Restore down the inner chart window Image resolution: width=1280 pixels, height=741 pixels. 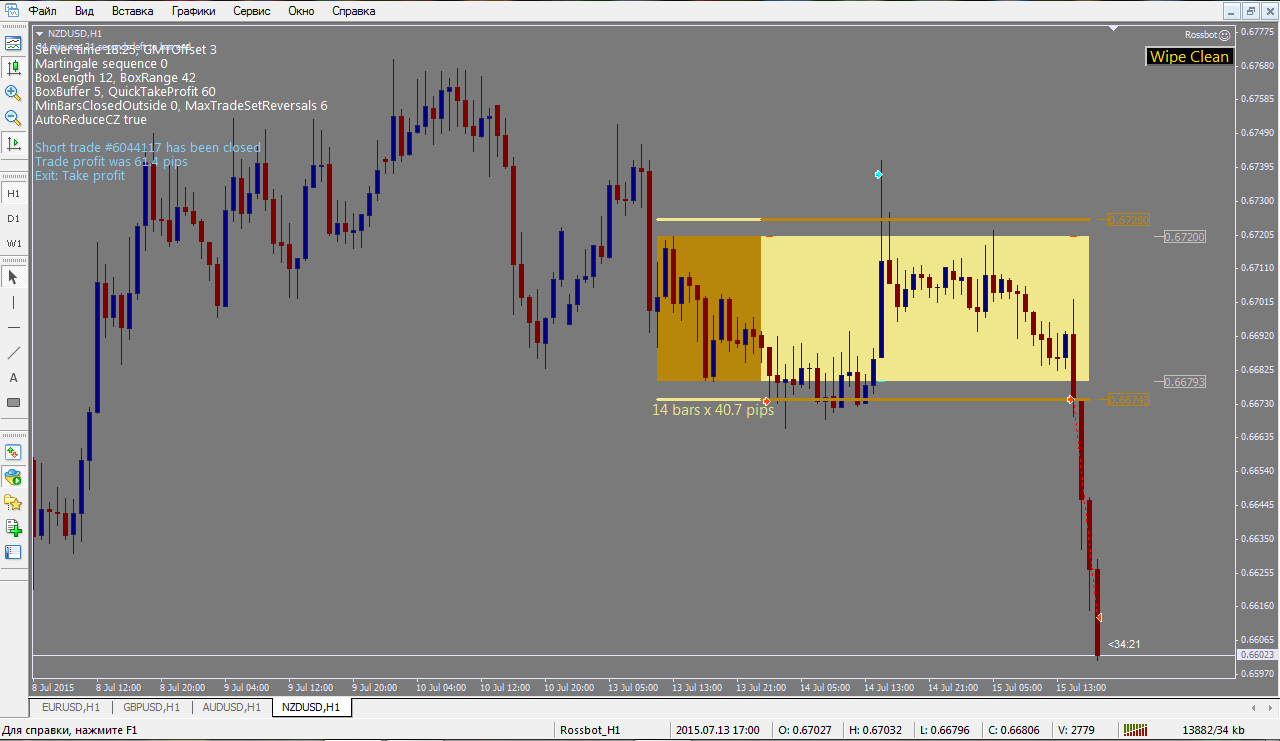click(x=1250, y=11)
